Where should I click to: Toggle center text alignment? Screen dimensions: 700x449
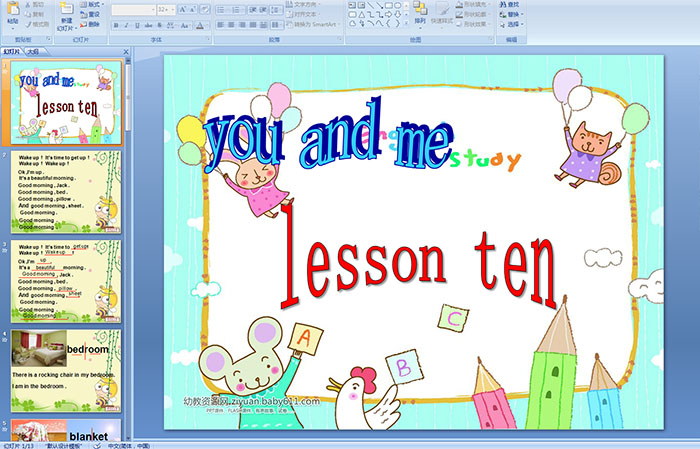tap(231, 25)
